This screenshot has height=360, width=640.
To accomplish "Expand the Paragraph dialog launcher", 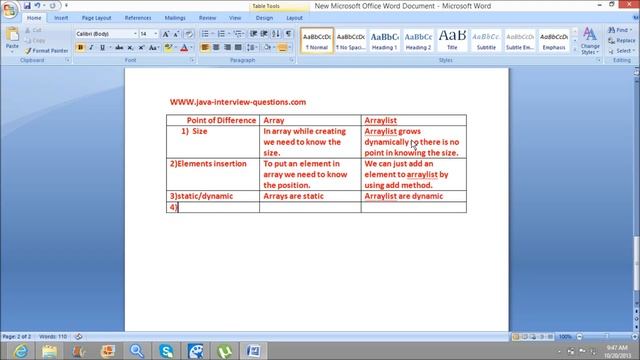I will [292, 60].
